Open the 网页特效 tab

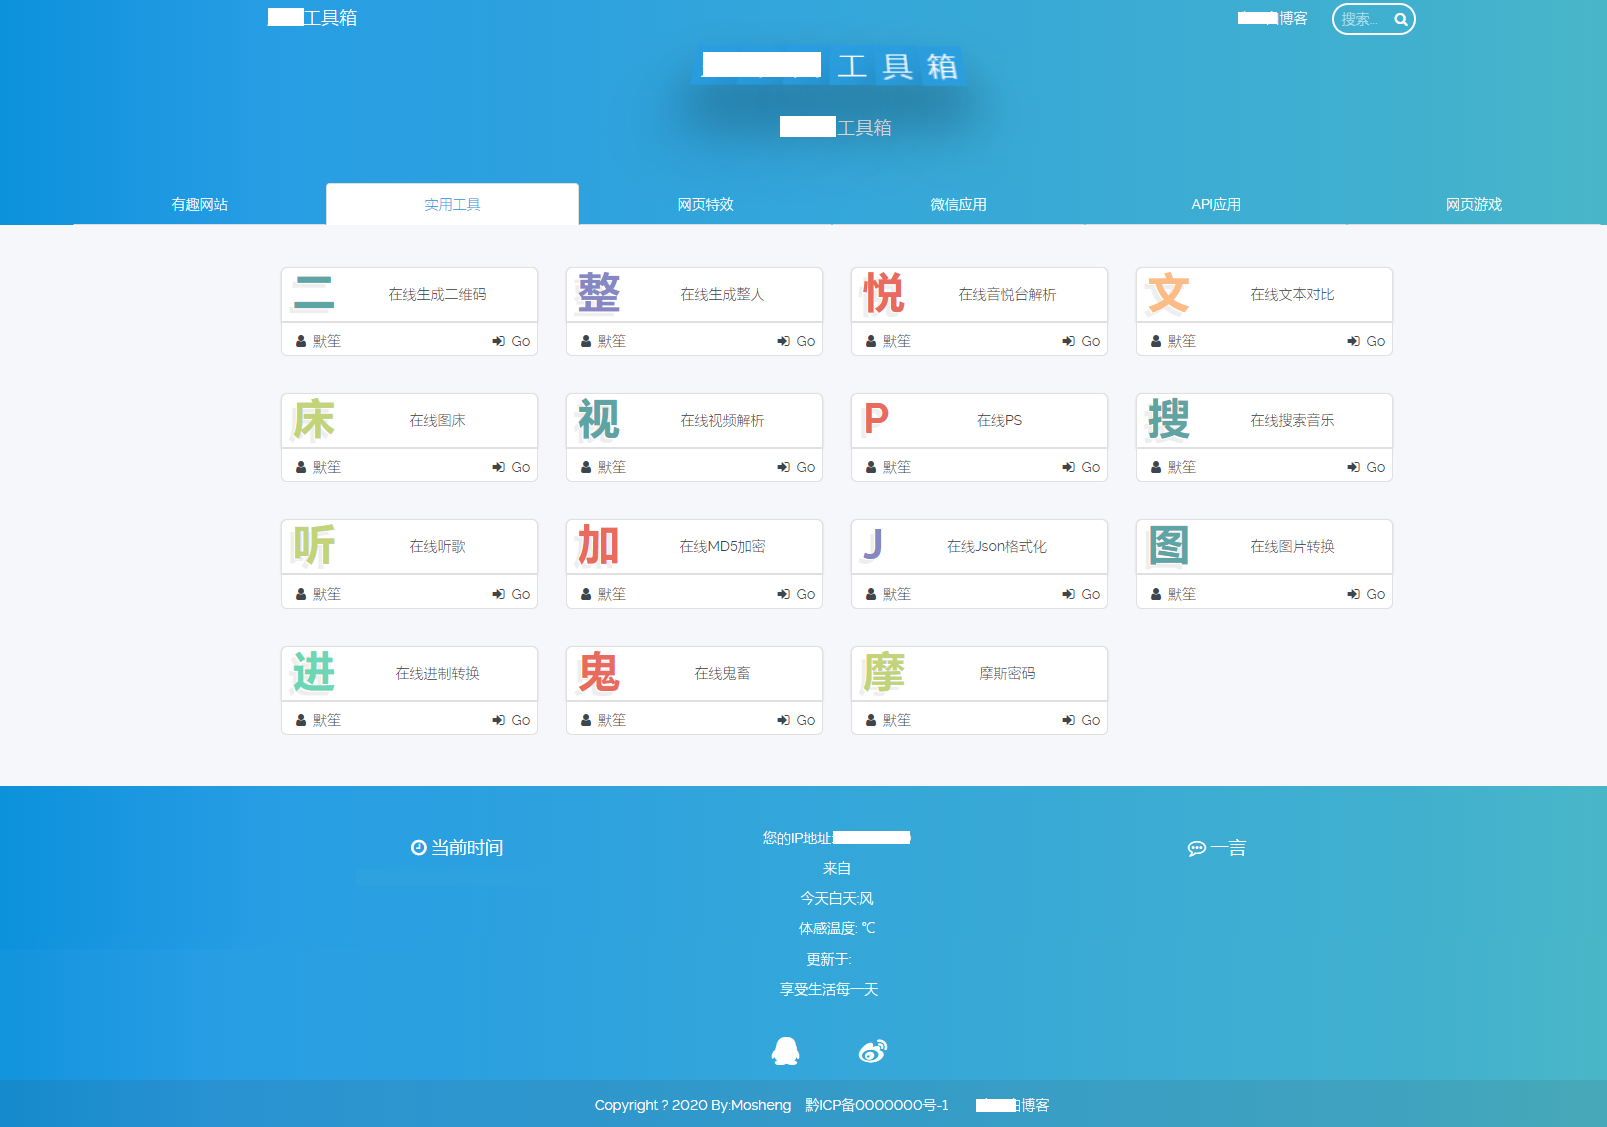(x=705, y=204)
